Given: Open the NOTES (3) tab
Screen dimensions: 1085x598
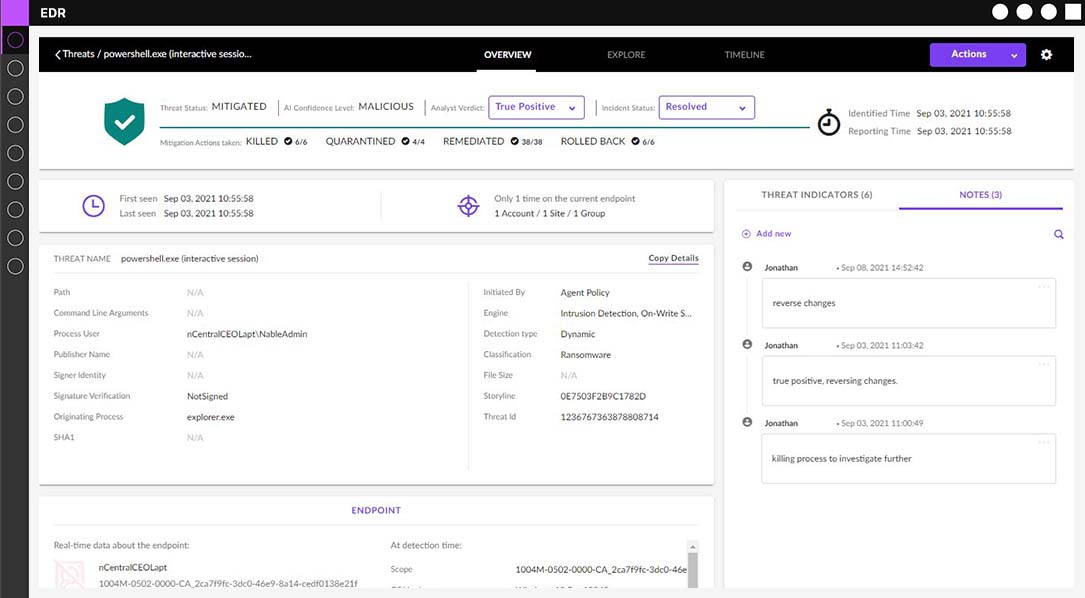Looking at the screenshot, I should [981, 195].
